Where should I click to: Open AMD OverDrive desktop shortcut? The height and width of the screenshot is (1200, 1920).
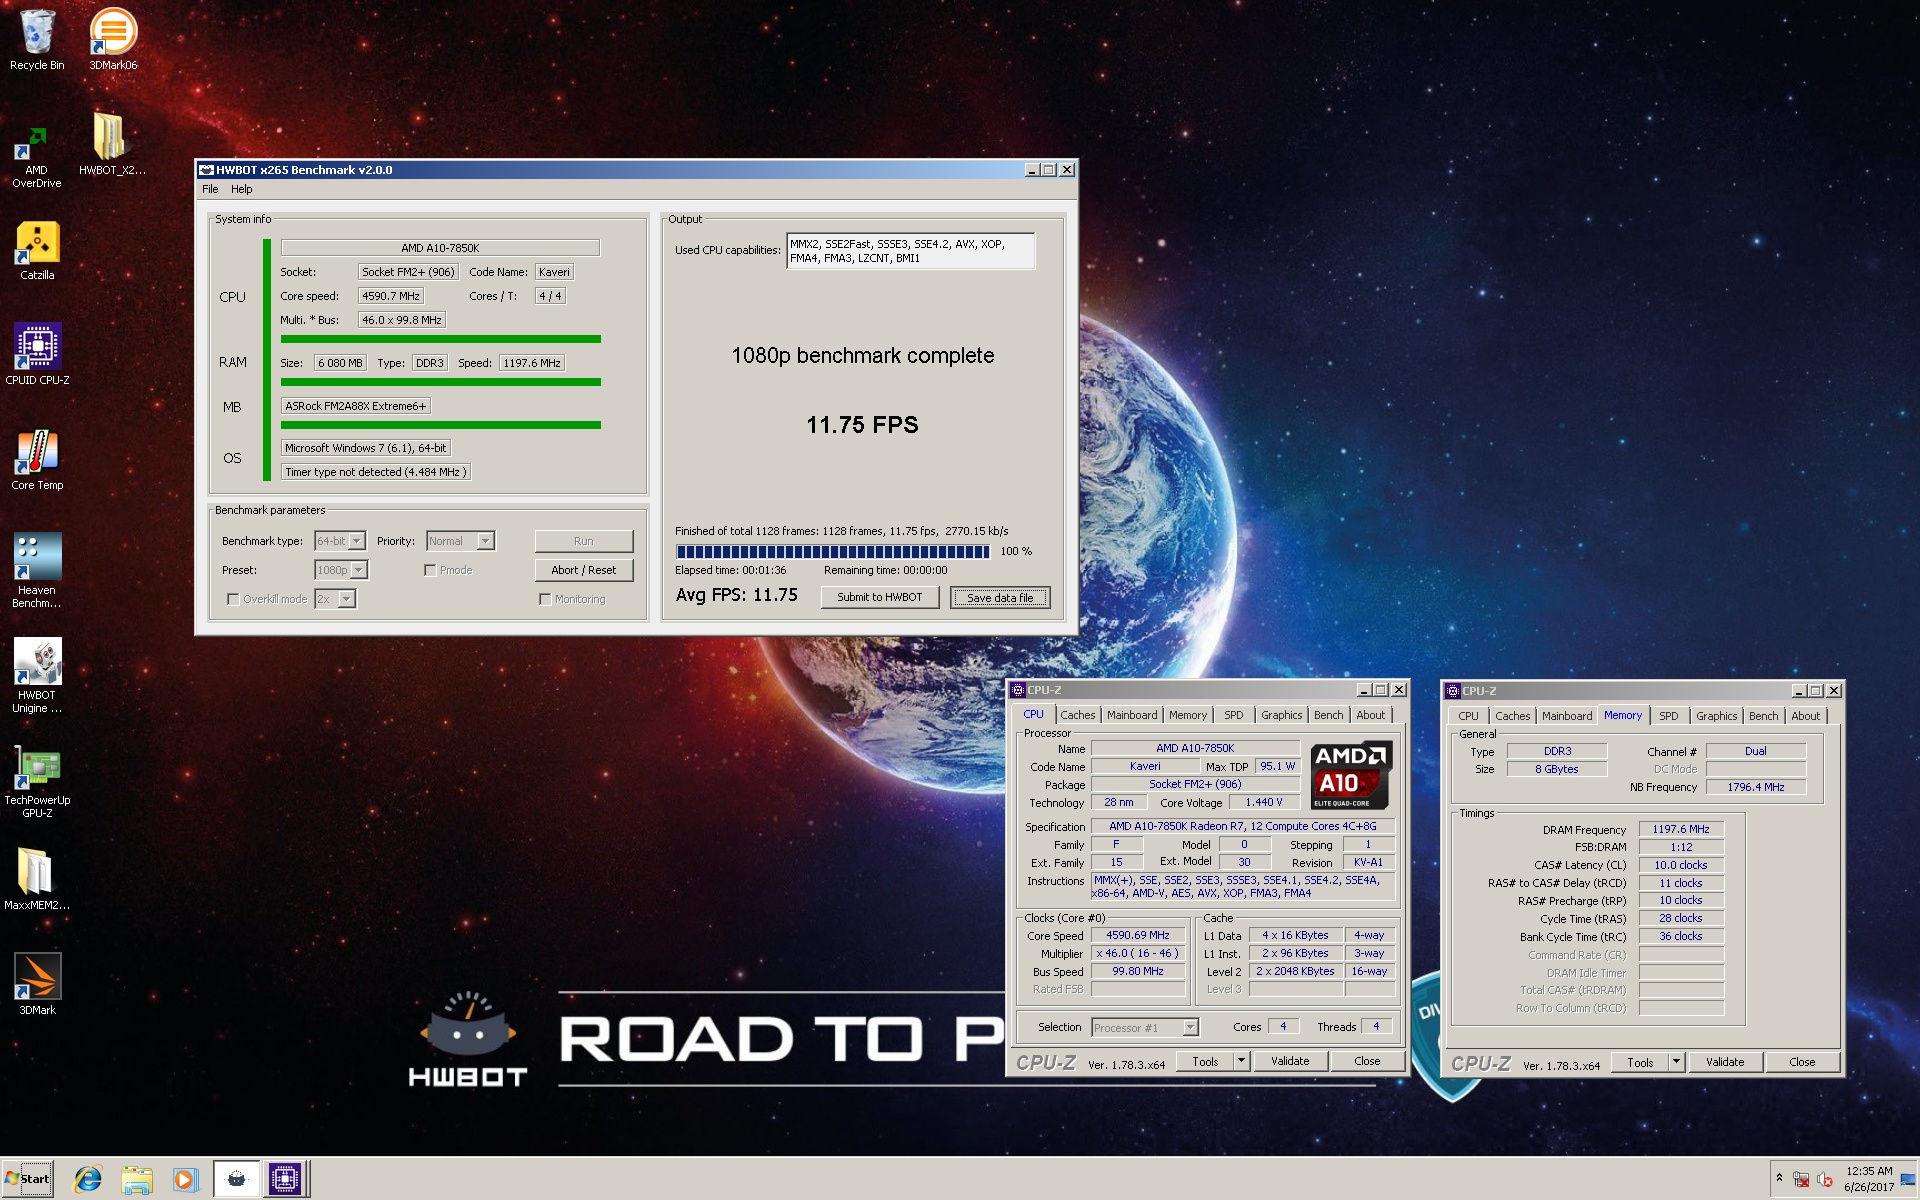(x=37, y=157)
